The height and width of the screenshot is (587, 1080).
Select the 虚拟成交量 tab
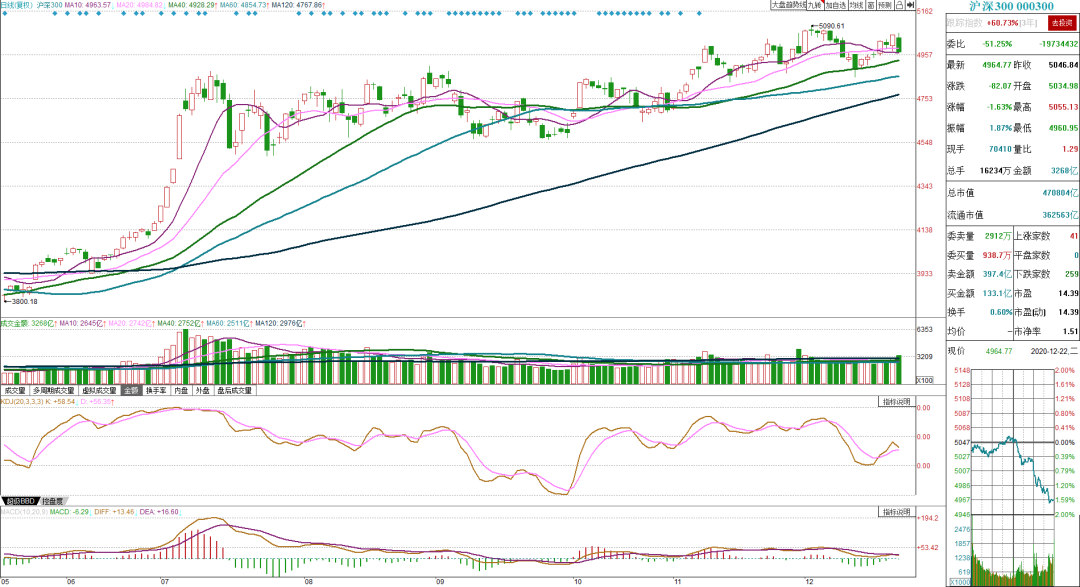99,390
